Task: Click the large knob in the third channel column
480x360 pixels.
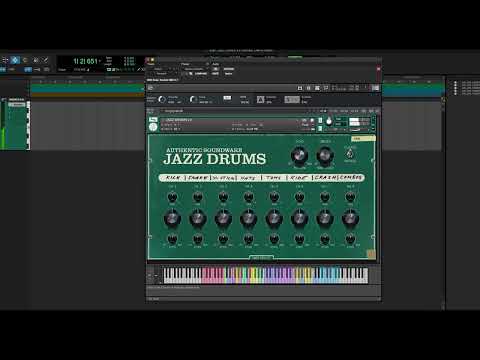Action: click(x=223, y=219)
